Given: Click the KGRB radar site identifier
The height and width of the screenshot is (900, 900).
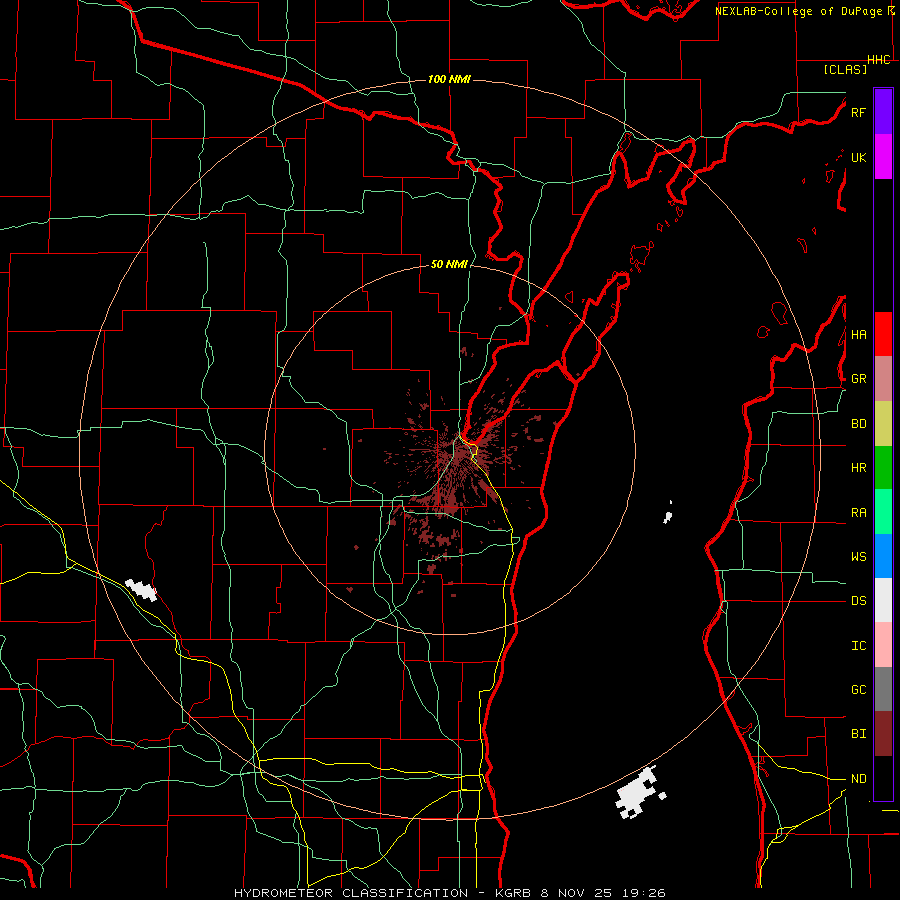Looking at the screenshot, I should click(x=515, y=893).
